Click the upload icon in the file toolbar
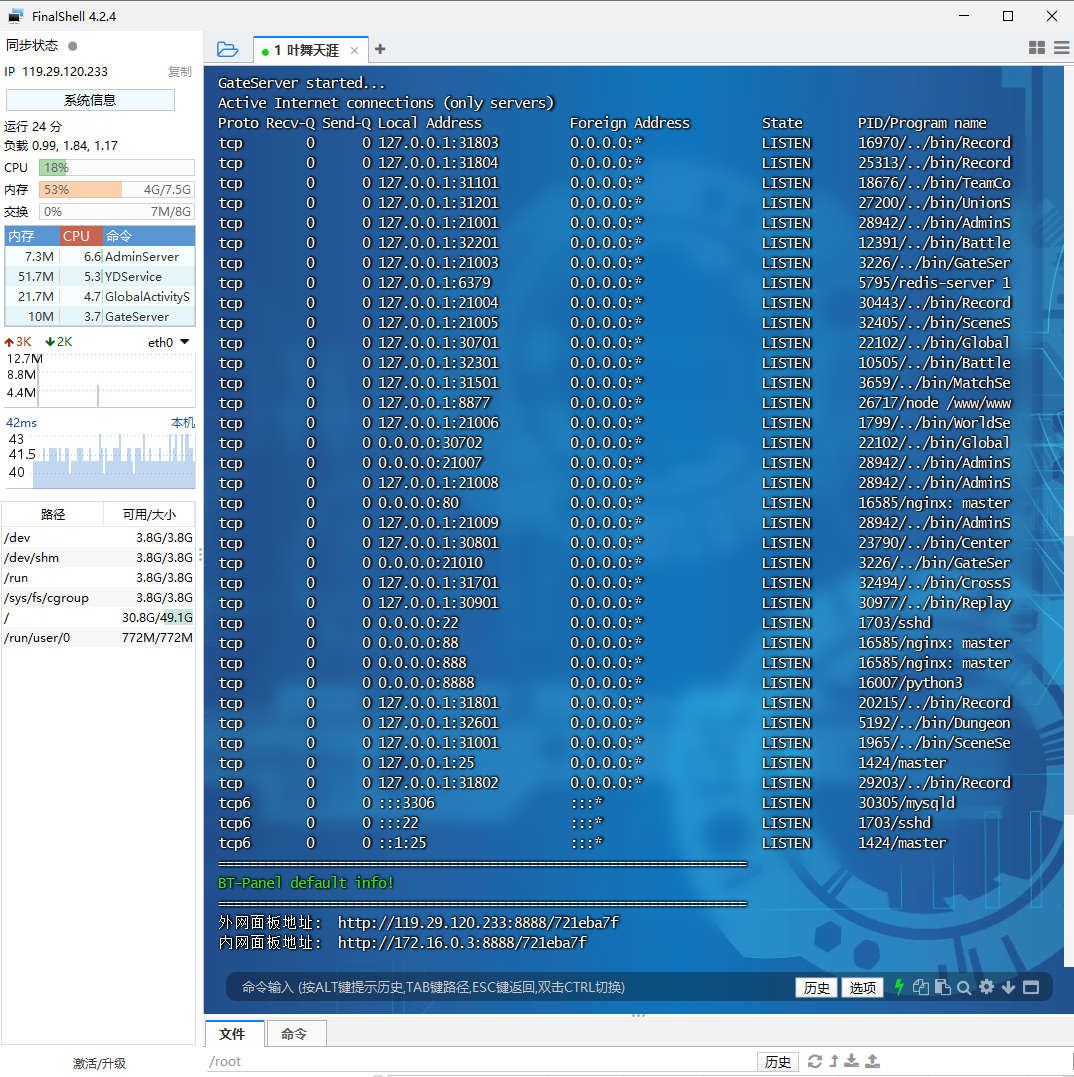The height and width of the screenshot is (1077, 1074). coord(872,1061)
